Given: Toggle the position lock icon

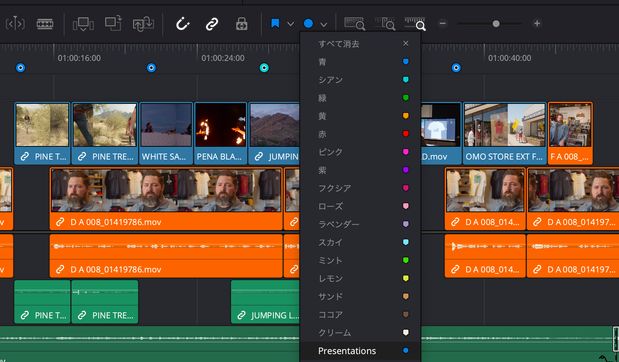Looking at the screenshot, I should tap(242, 24).
